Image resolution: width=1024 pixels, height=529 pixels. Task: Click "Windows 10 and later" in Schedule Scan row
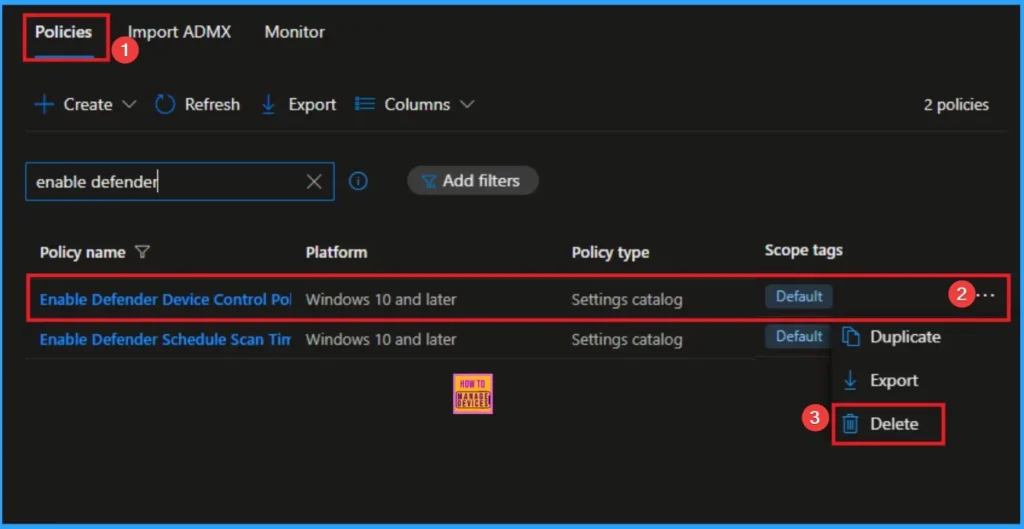tap(381, 340)
